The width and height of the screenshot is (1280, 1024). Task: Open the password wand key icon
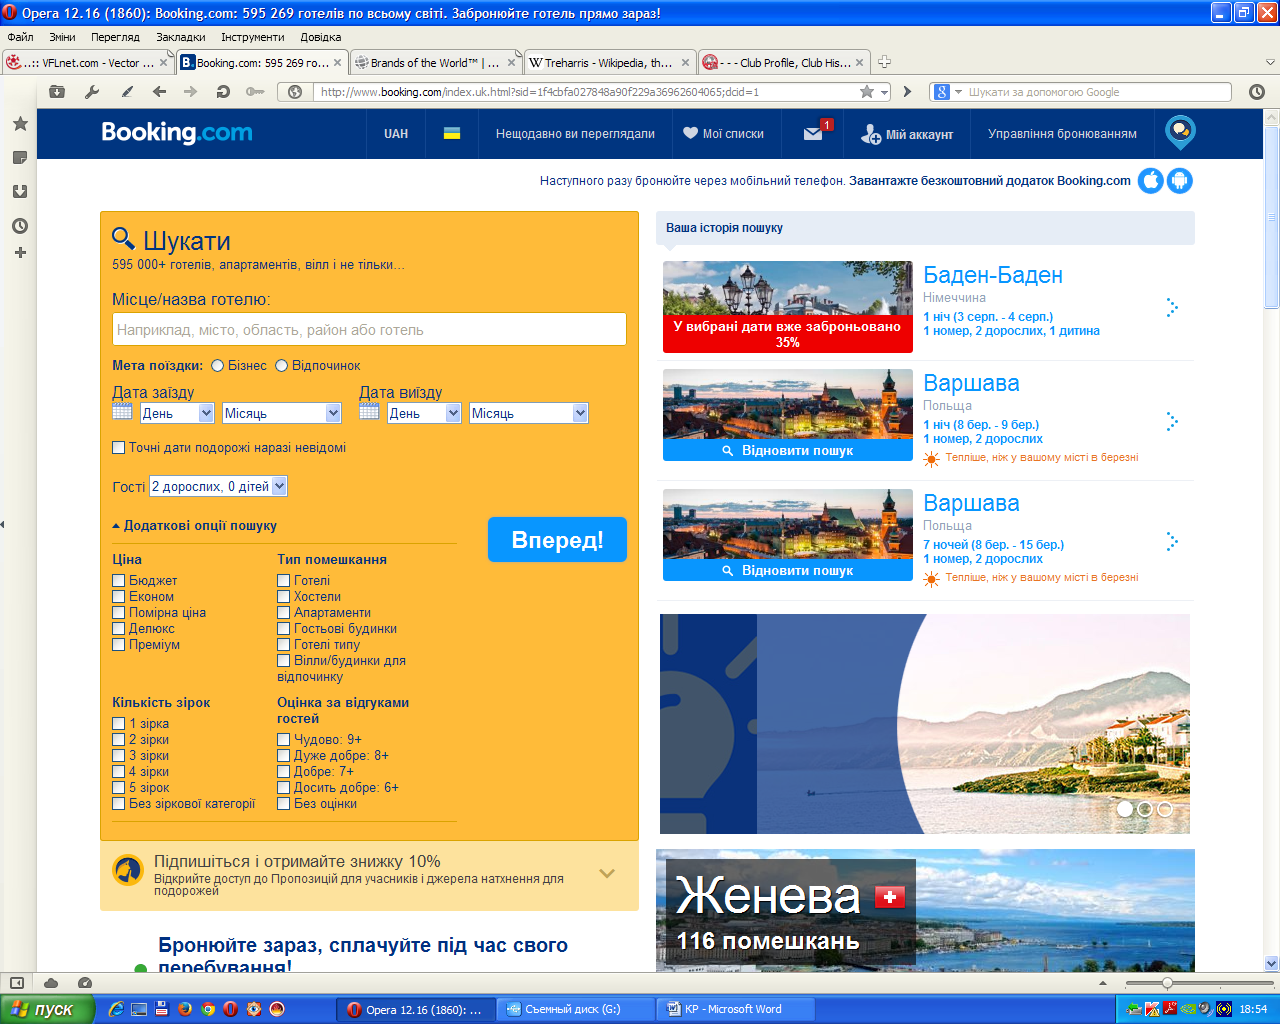click(255, 91)
